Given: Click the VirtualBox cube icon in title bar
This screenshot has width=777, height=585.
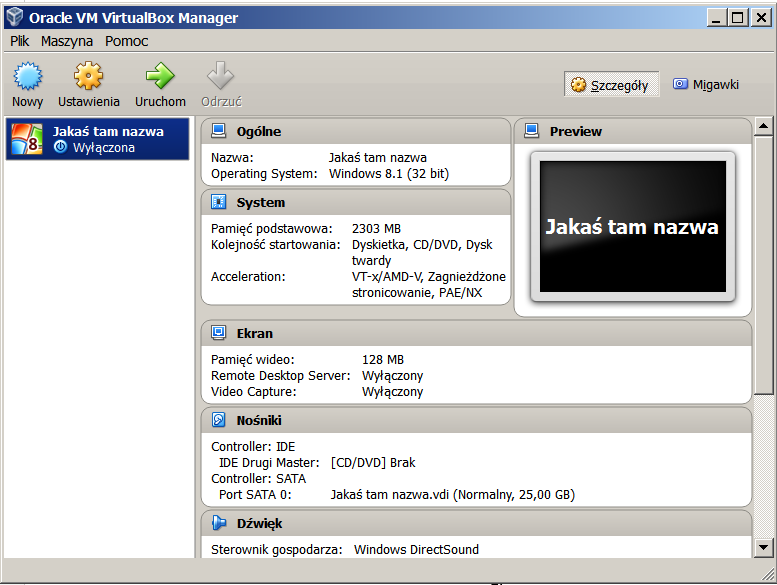Looking at the screenshot, I should 15,17.
